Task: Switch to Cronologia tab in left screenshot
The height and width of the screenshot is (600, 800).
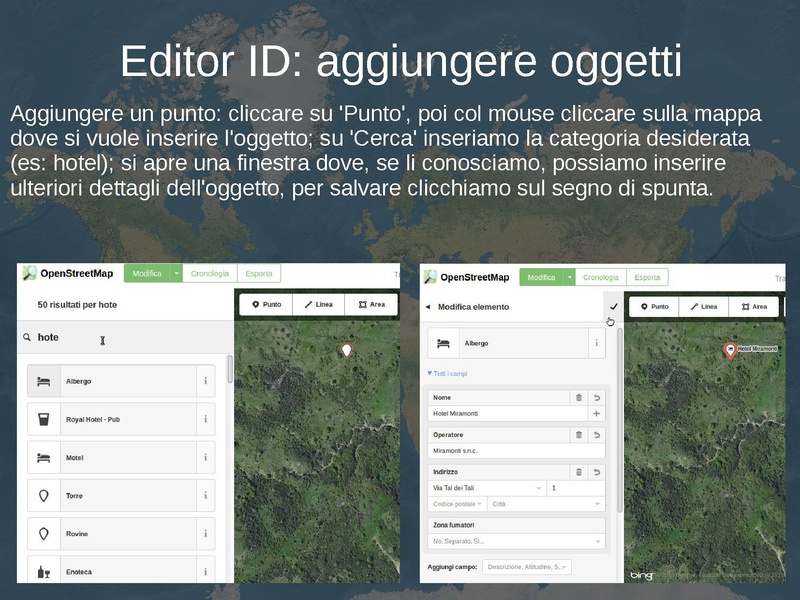Action: point(211,273)
